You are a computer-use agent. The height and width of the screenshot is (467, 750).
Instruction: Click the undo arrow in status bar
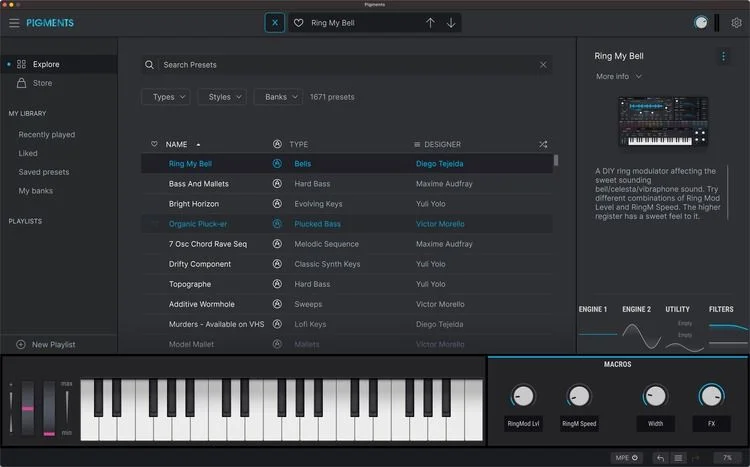(660, 458)
